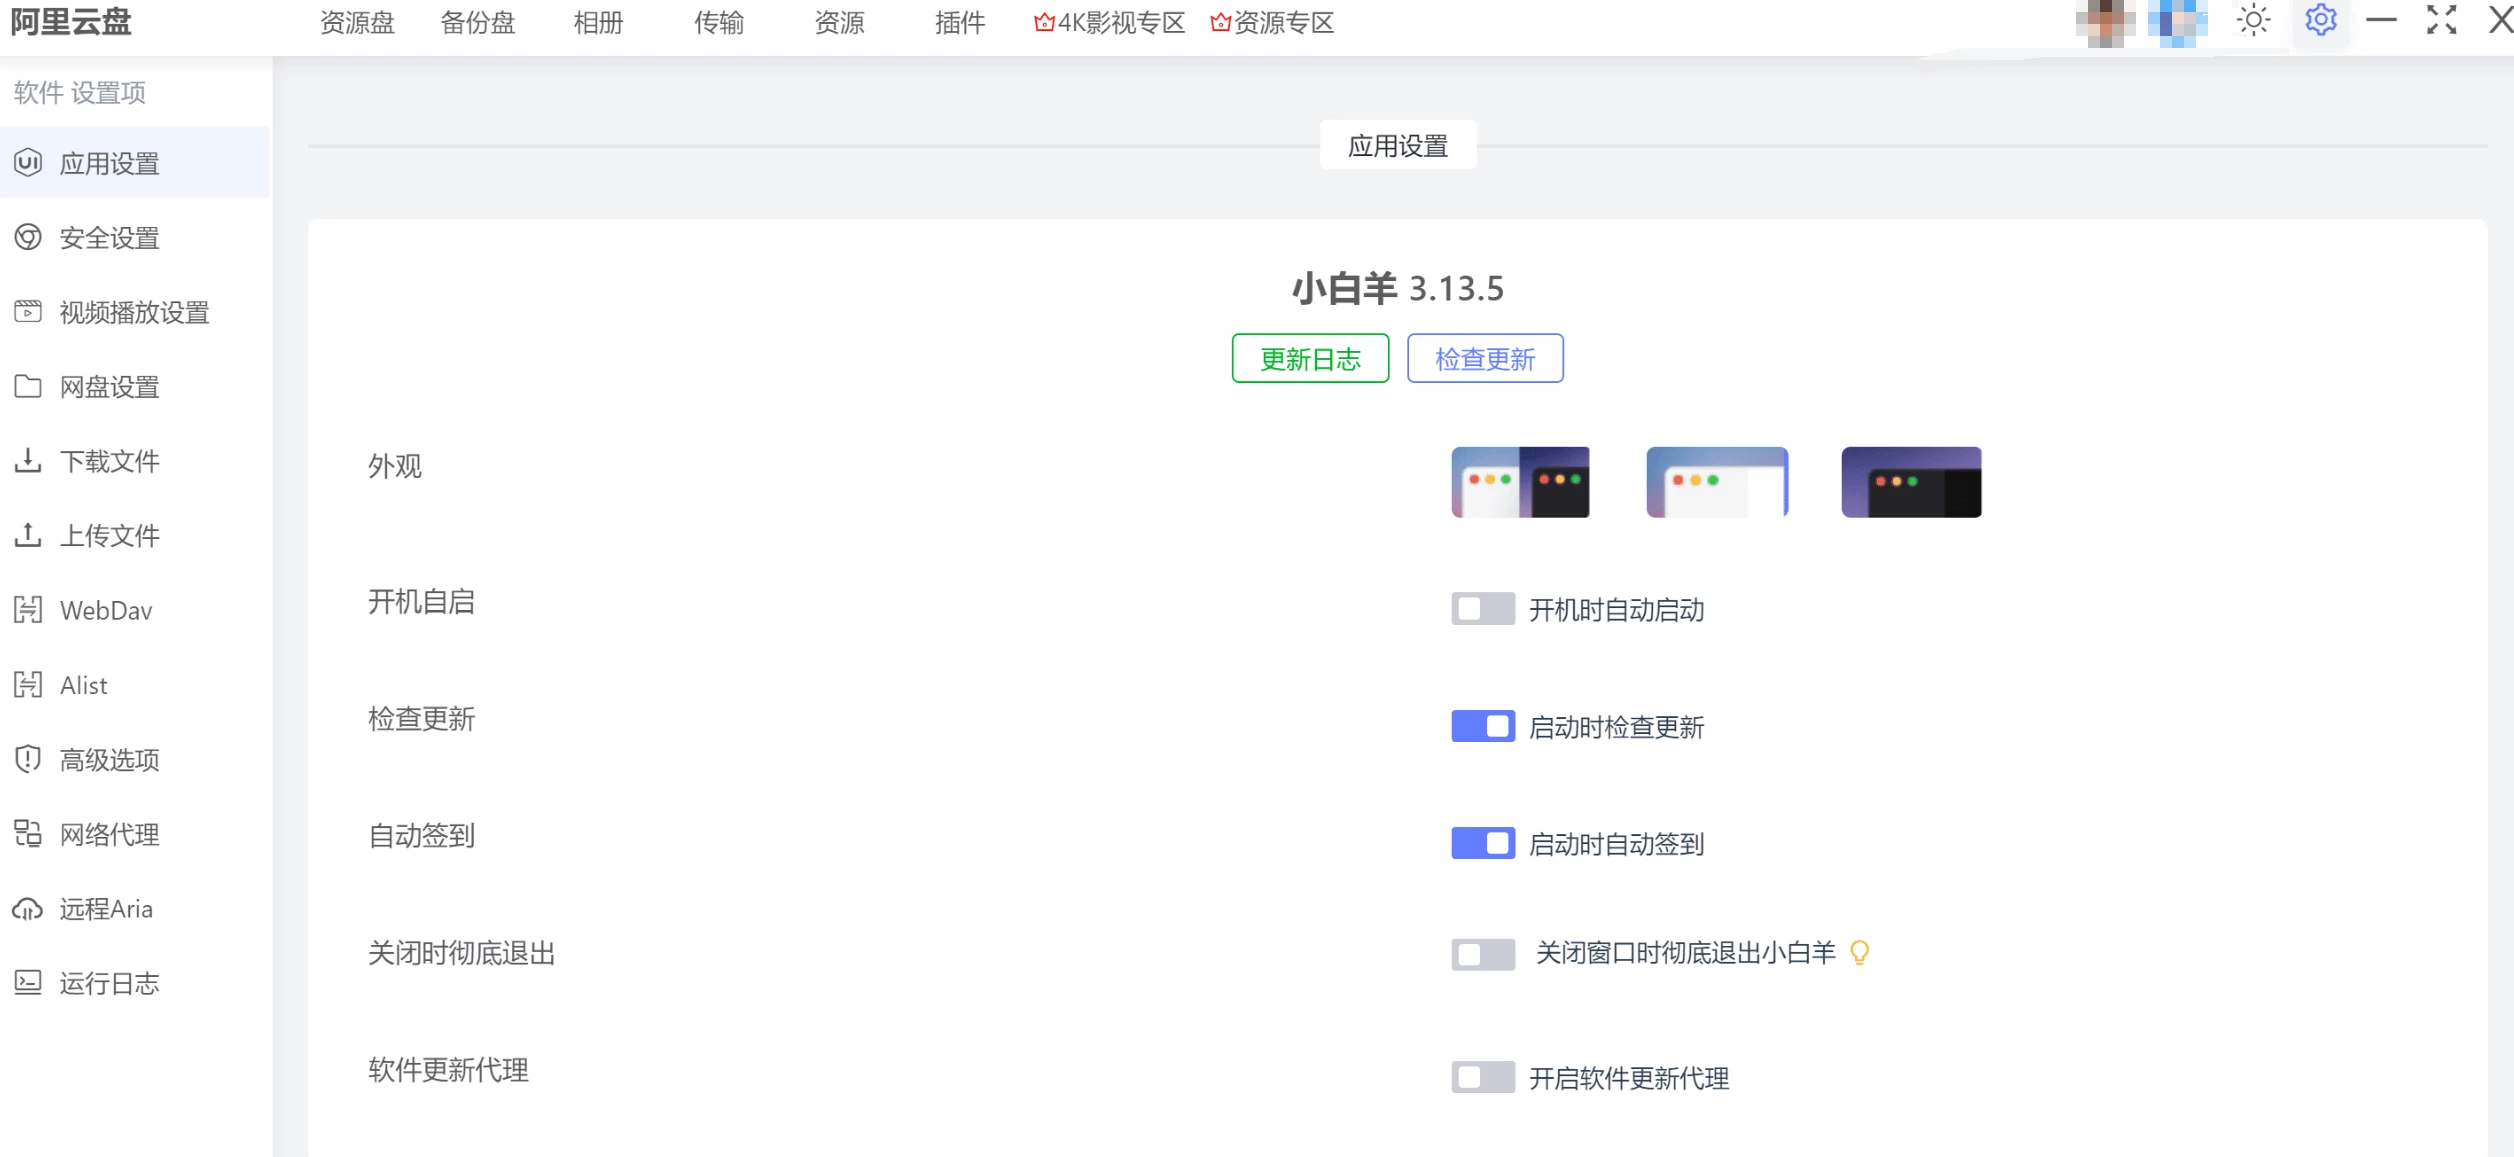Click the WebDav sidebar icon
Screen dimensions: 2514x1157
[x=28, y=609]
